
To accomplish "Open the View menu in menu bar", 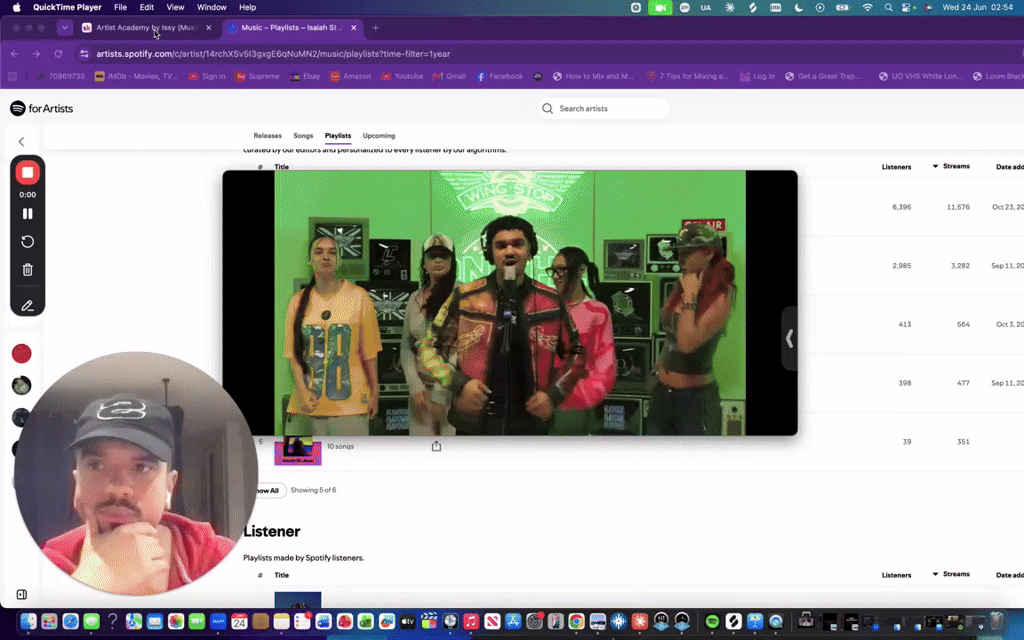I will (175, 7).
